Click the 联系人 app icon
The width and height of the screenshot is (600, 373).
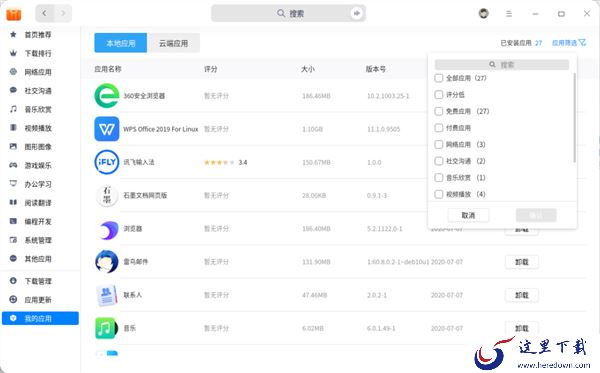(x=107, y=295)
